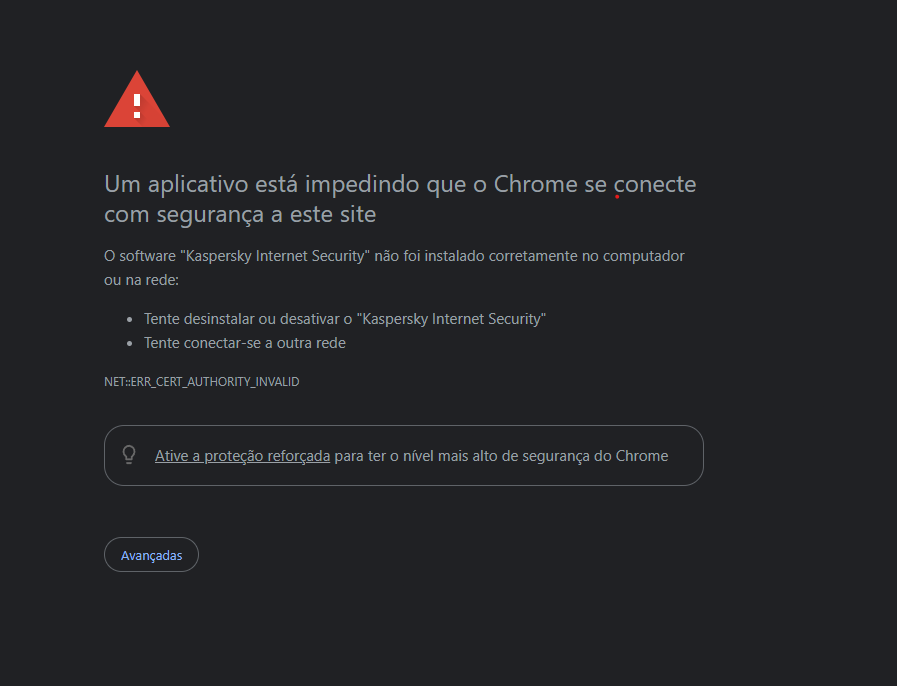Click the white exclamation mark inside the triangle
This screenshot has width=897, height=686.
(x=137, y=106)
